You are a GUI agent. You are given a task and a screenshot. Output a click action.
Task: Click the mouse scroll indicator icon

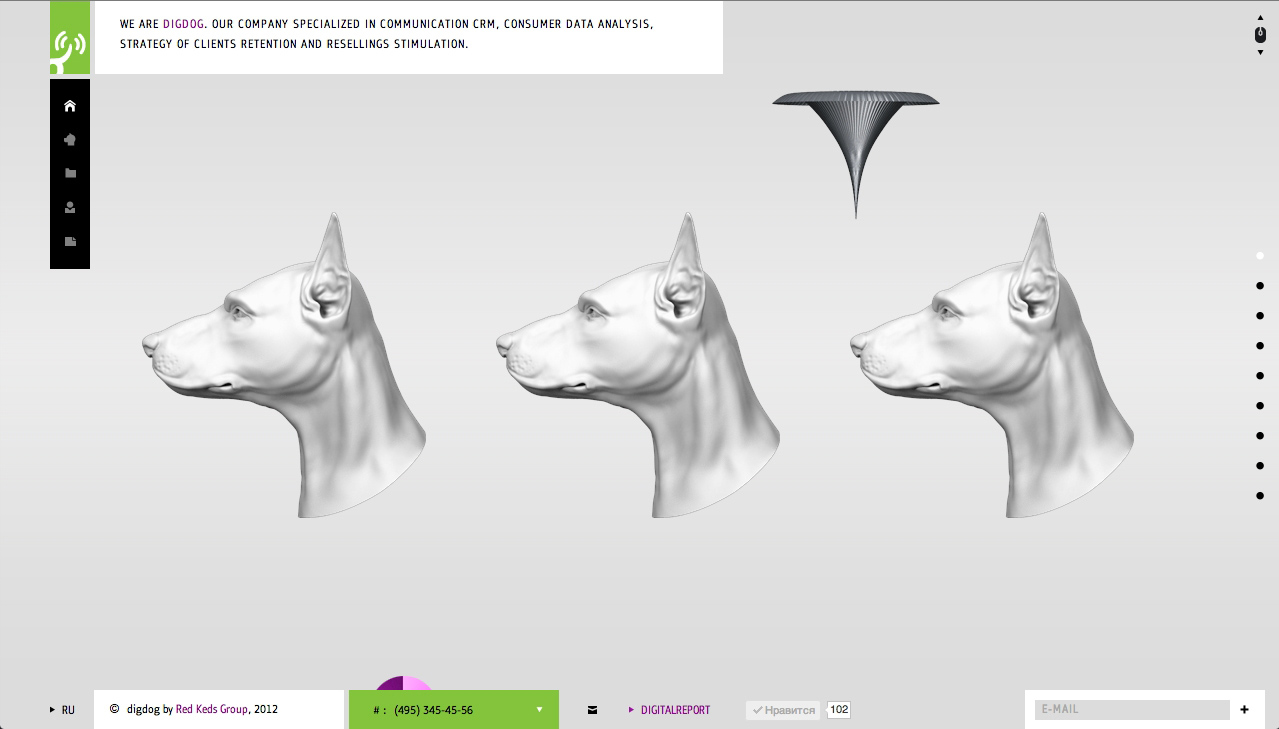[1260, 34]
